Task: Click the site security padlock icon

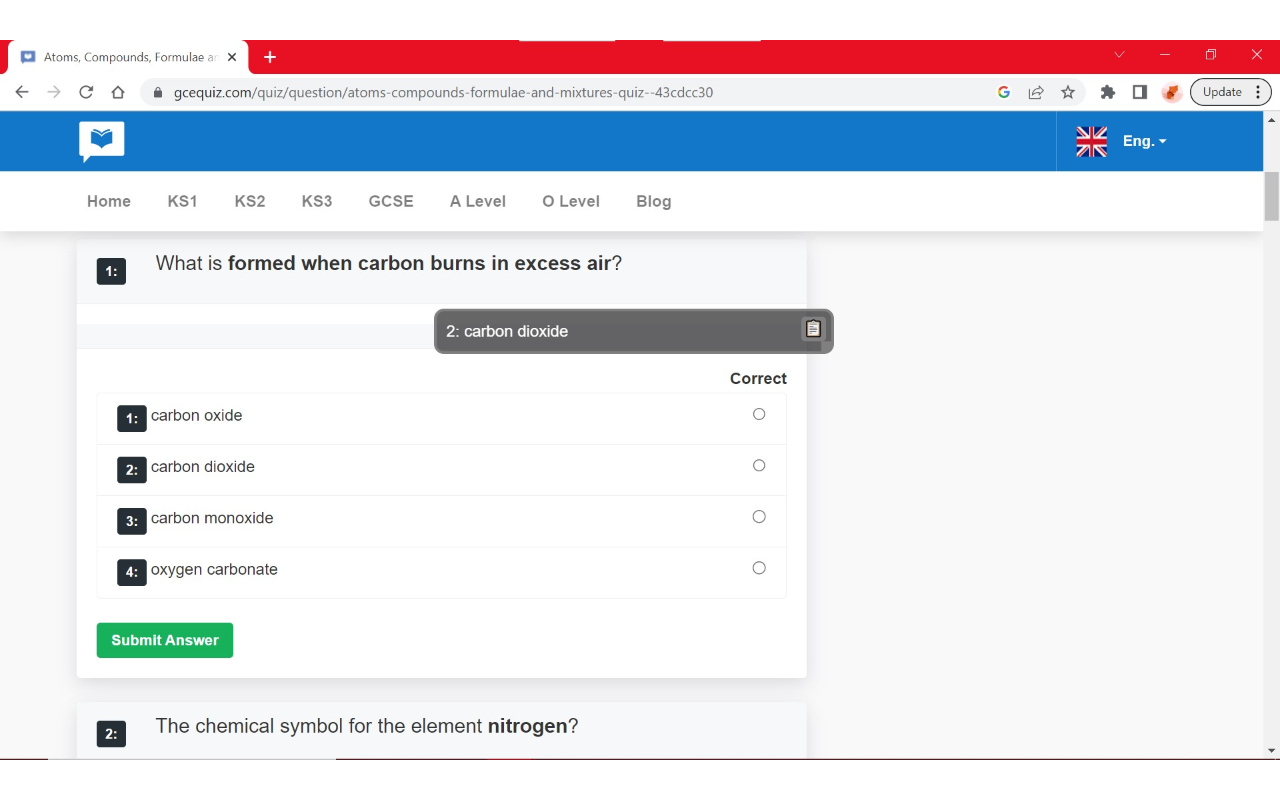Action: tap(157, 91)
